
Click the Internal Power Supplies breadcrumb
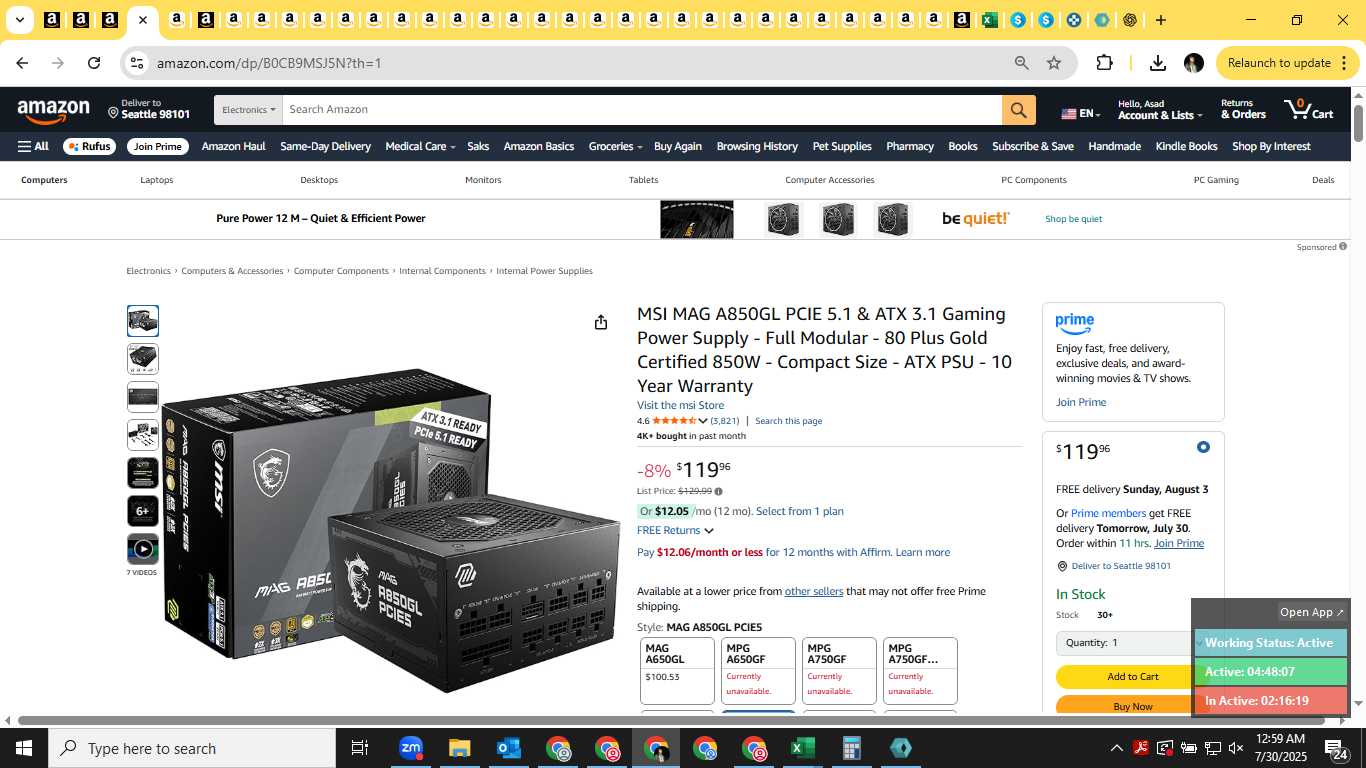coord(544,271)
